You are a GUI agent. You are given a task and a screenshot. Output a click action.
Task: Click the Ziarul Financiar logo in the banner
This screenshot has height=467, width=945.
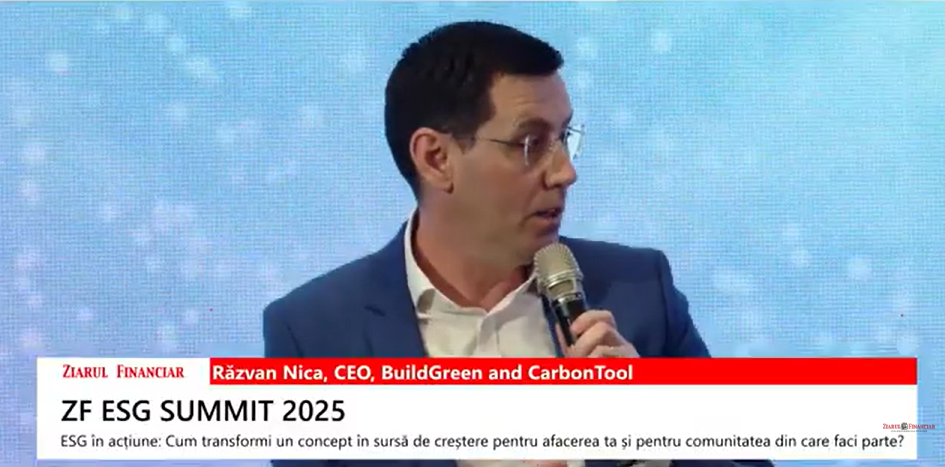pyautogui.click(x=123, y=372)
